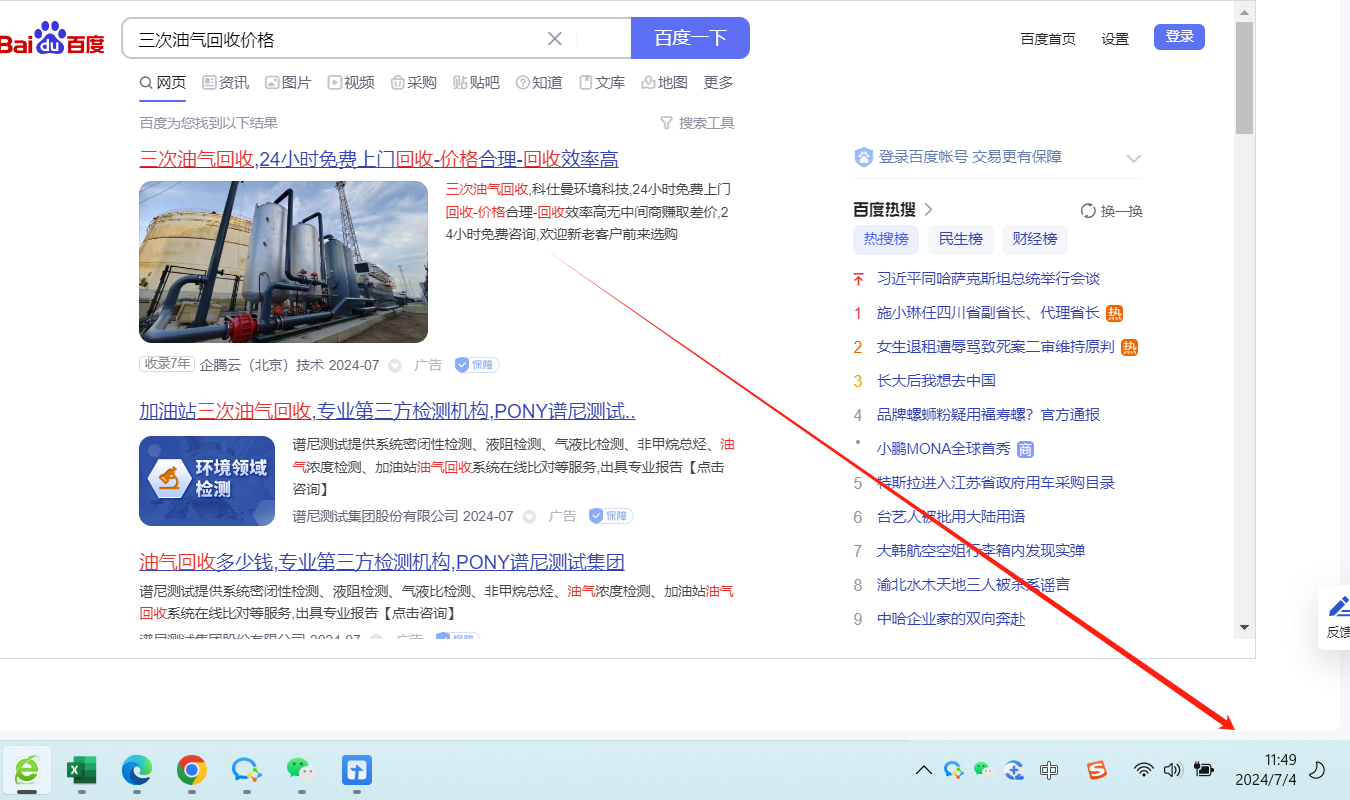Open the 搜索工具 filter options
Viewport: 1350px width, 800px height.
pos(697,123)
